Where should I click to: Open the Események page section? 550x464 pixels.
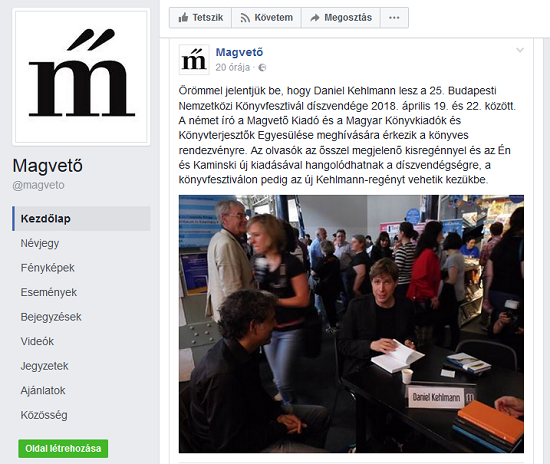pyautogui.click(x=48, y=292)
